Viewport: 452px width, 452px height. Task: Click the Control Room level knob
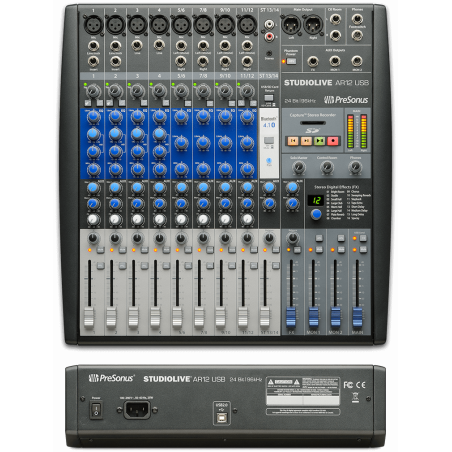click(327, 168)
